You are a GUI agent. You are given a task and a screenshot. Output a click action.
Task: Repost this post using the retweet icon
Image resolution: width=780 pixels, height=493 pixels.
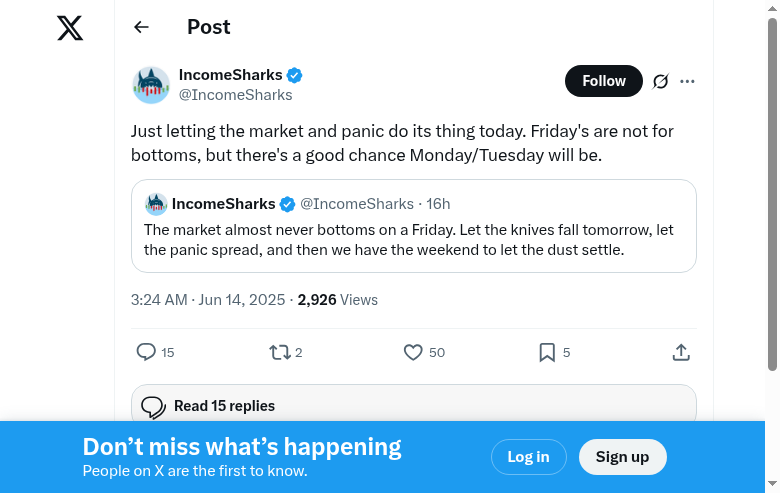[280, 352]
